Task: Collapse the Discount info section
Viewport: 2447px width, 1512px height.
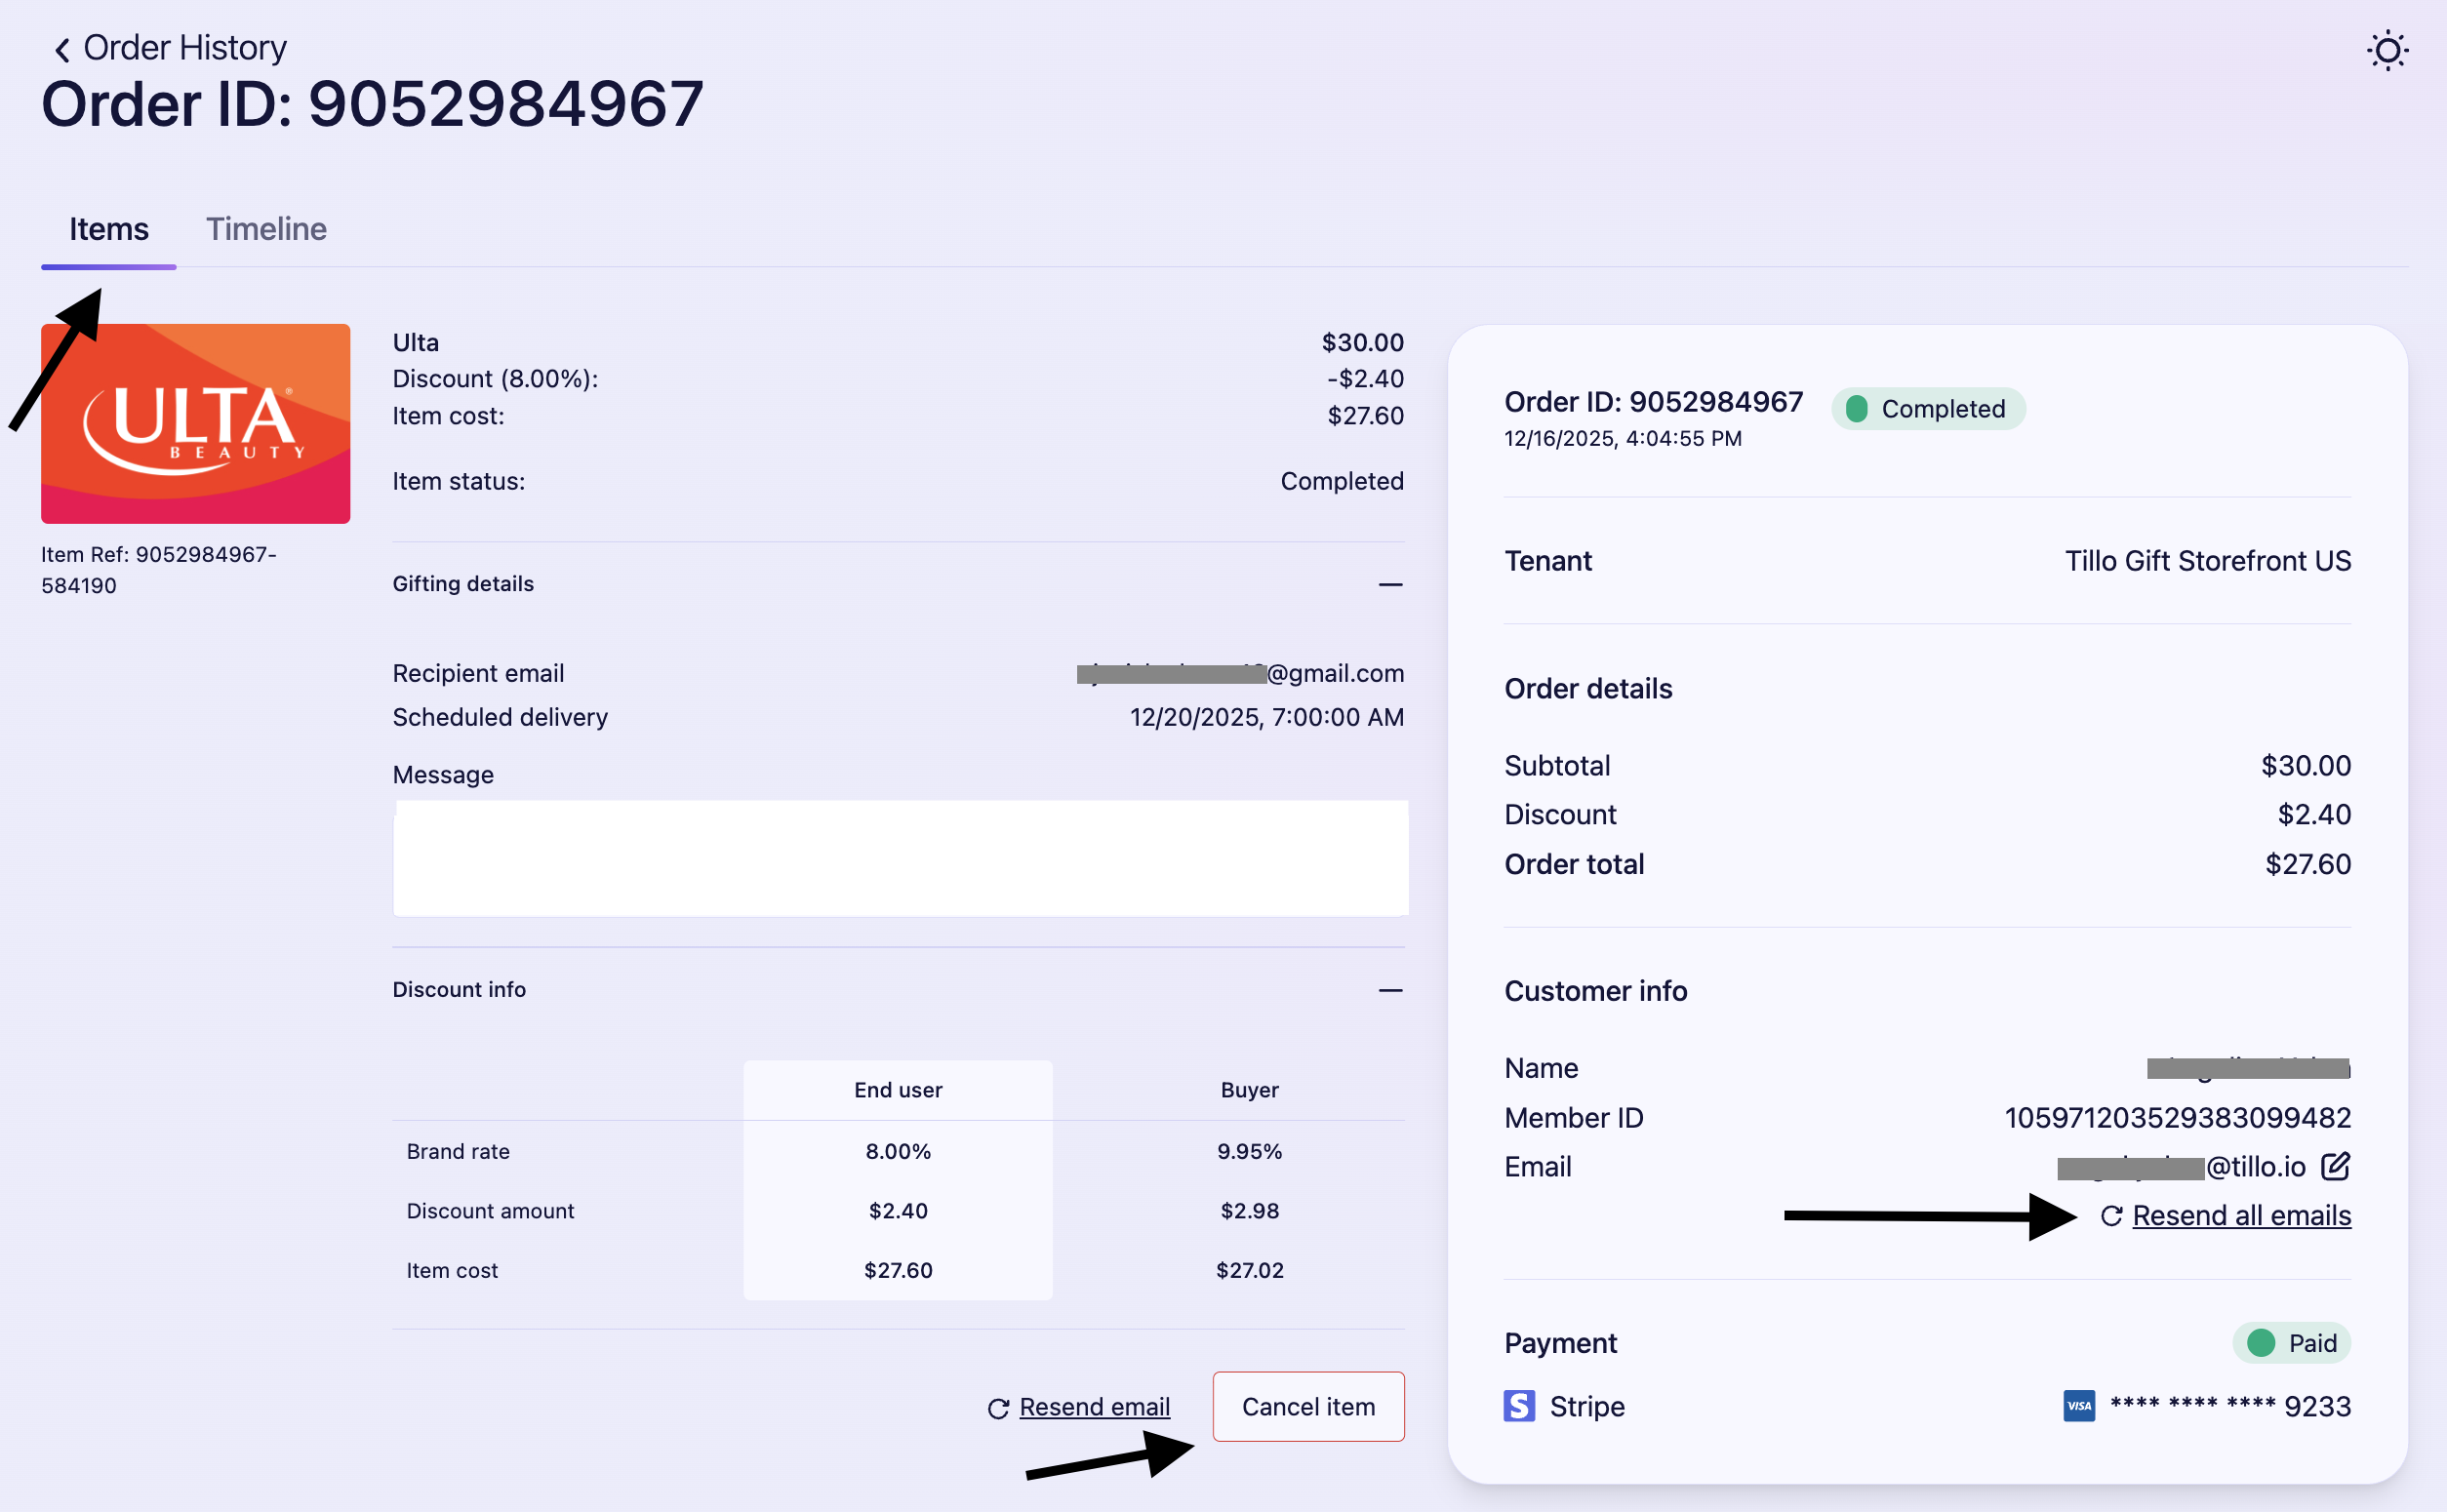Action: (1389, 990)
